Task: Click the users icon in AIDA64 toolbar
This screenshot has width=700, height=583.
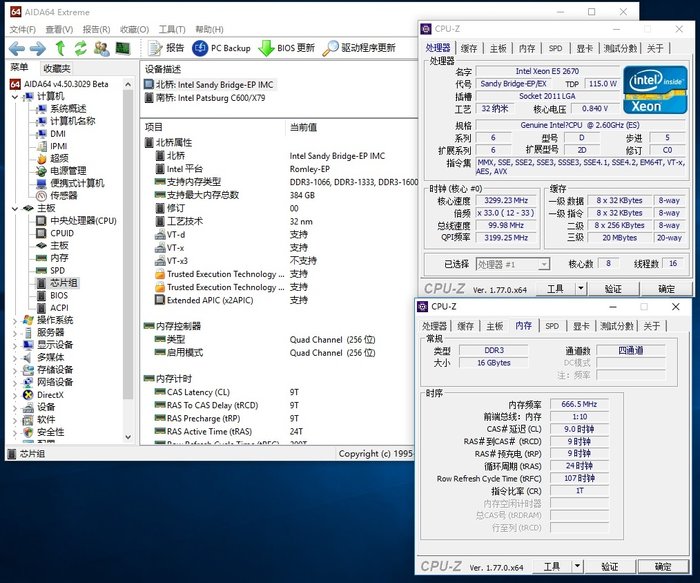Action: [102, 48]
